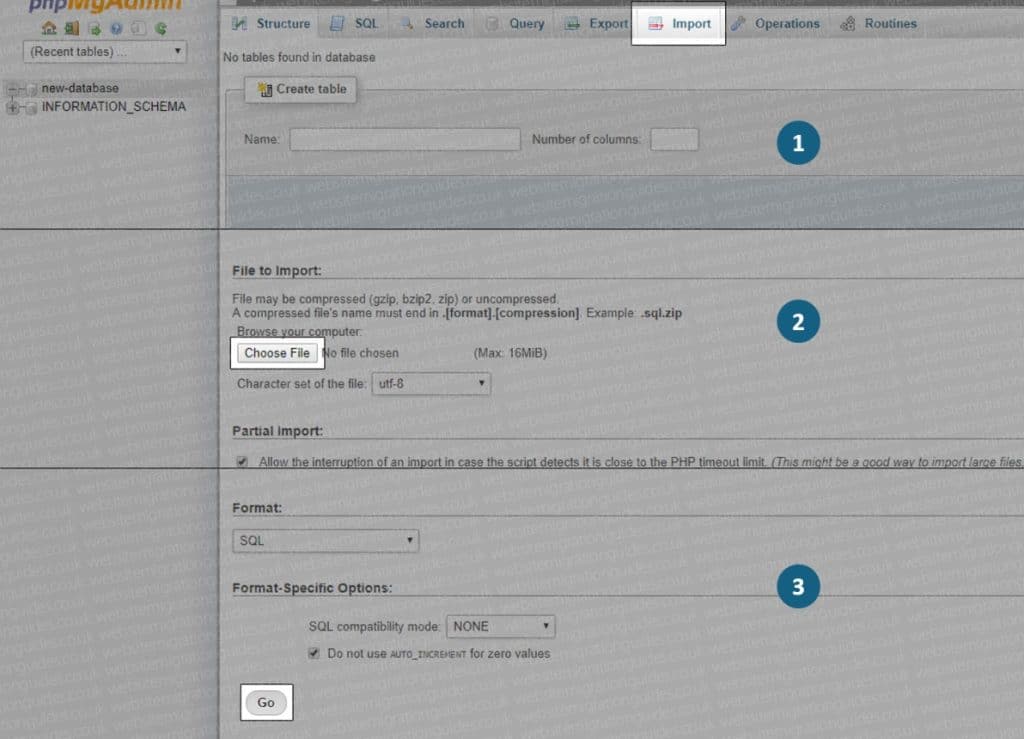Click the phpMyAdmin logo

point(104,6)
